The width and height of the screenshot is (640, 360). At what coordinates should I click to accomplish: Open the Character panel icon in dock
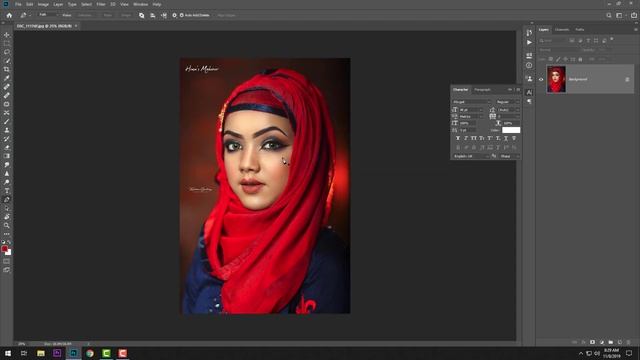click(x=529, y=93)
